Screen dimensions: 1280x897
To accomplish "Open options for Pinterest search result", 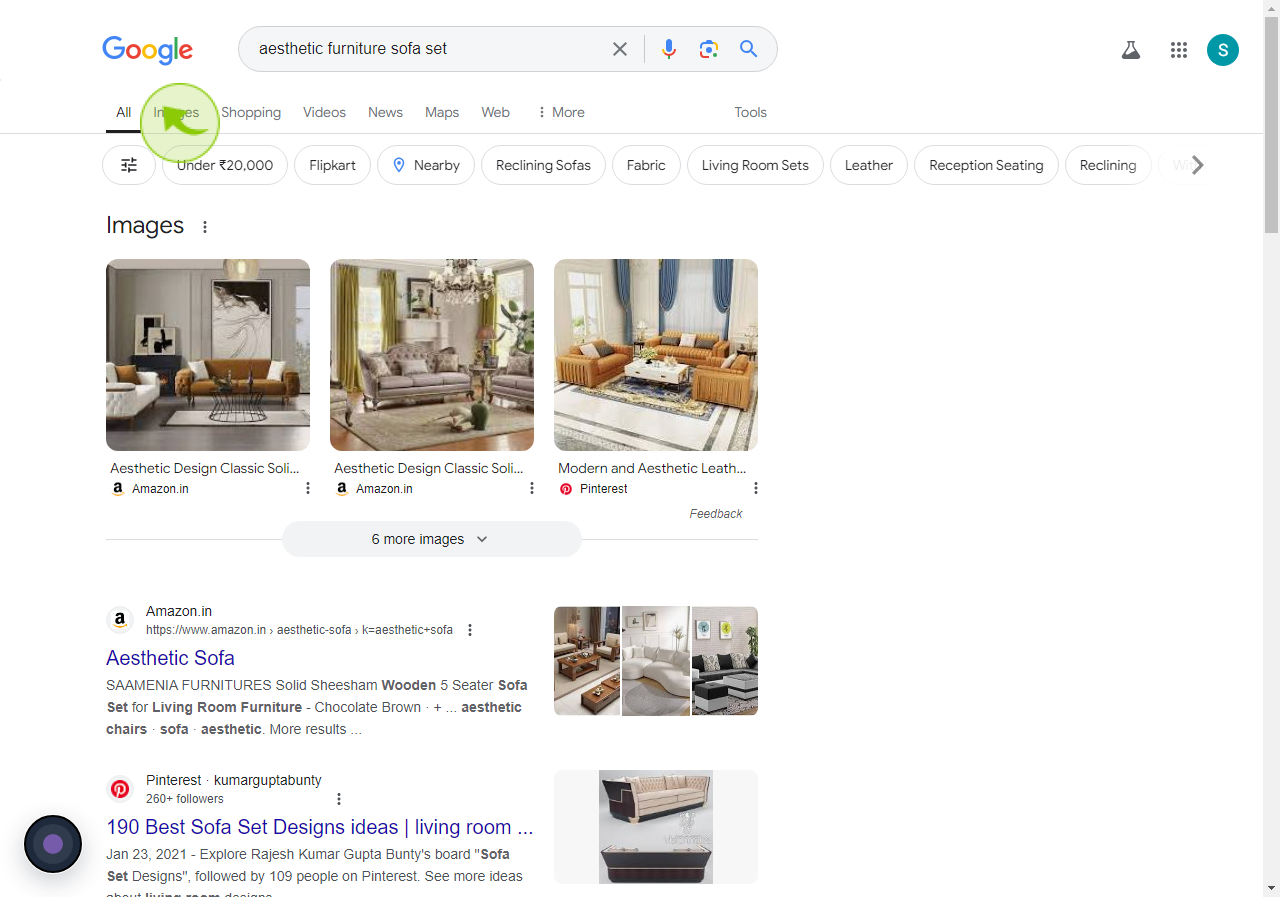I will 339,799.
